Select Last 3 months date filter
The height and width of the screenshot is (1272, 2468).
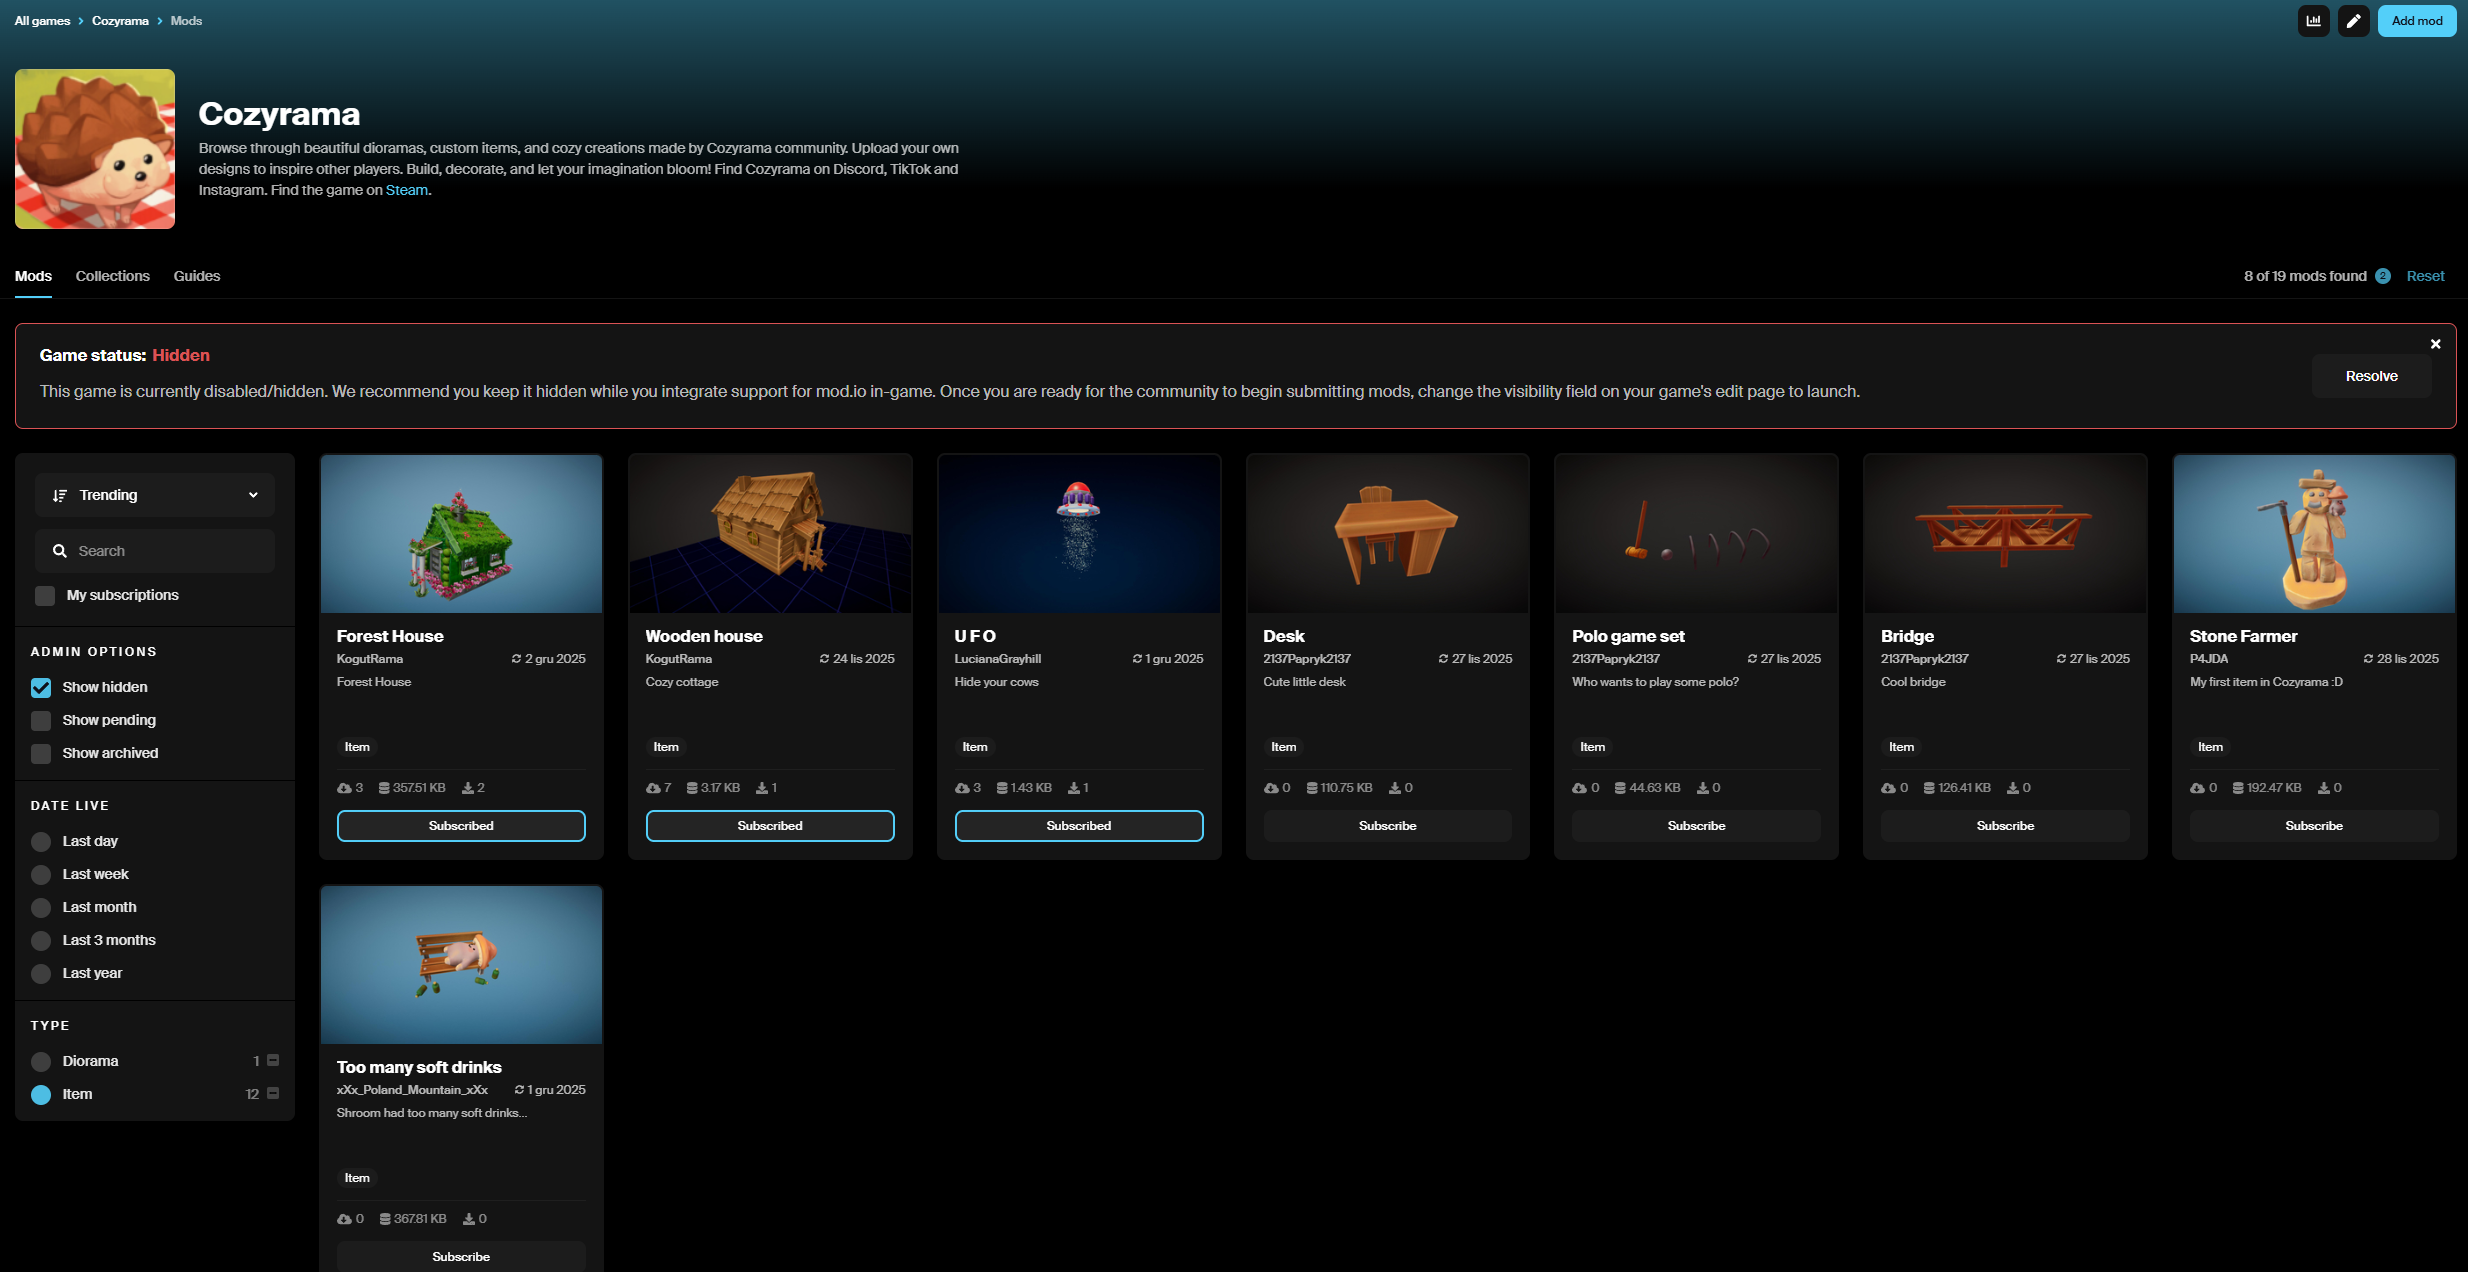click(x=41, y=941)
